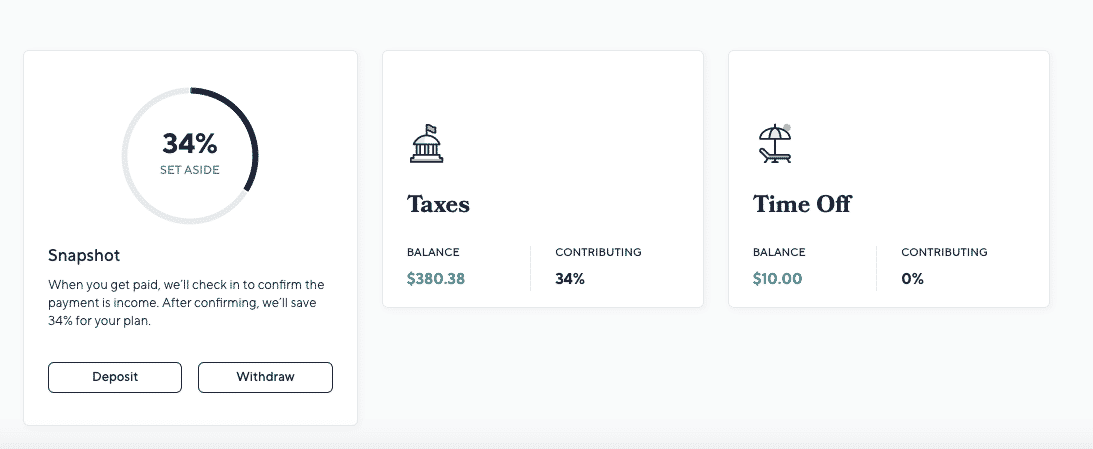Image resolution: width=1093 pixels, height=449 pixels.
Task: Click the 34% percentage in the ring
Action: 190,144
